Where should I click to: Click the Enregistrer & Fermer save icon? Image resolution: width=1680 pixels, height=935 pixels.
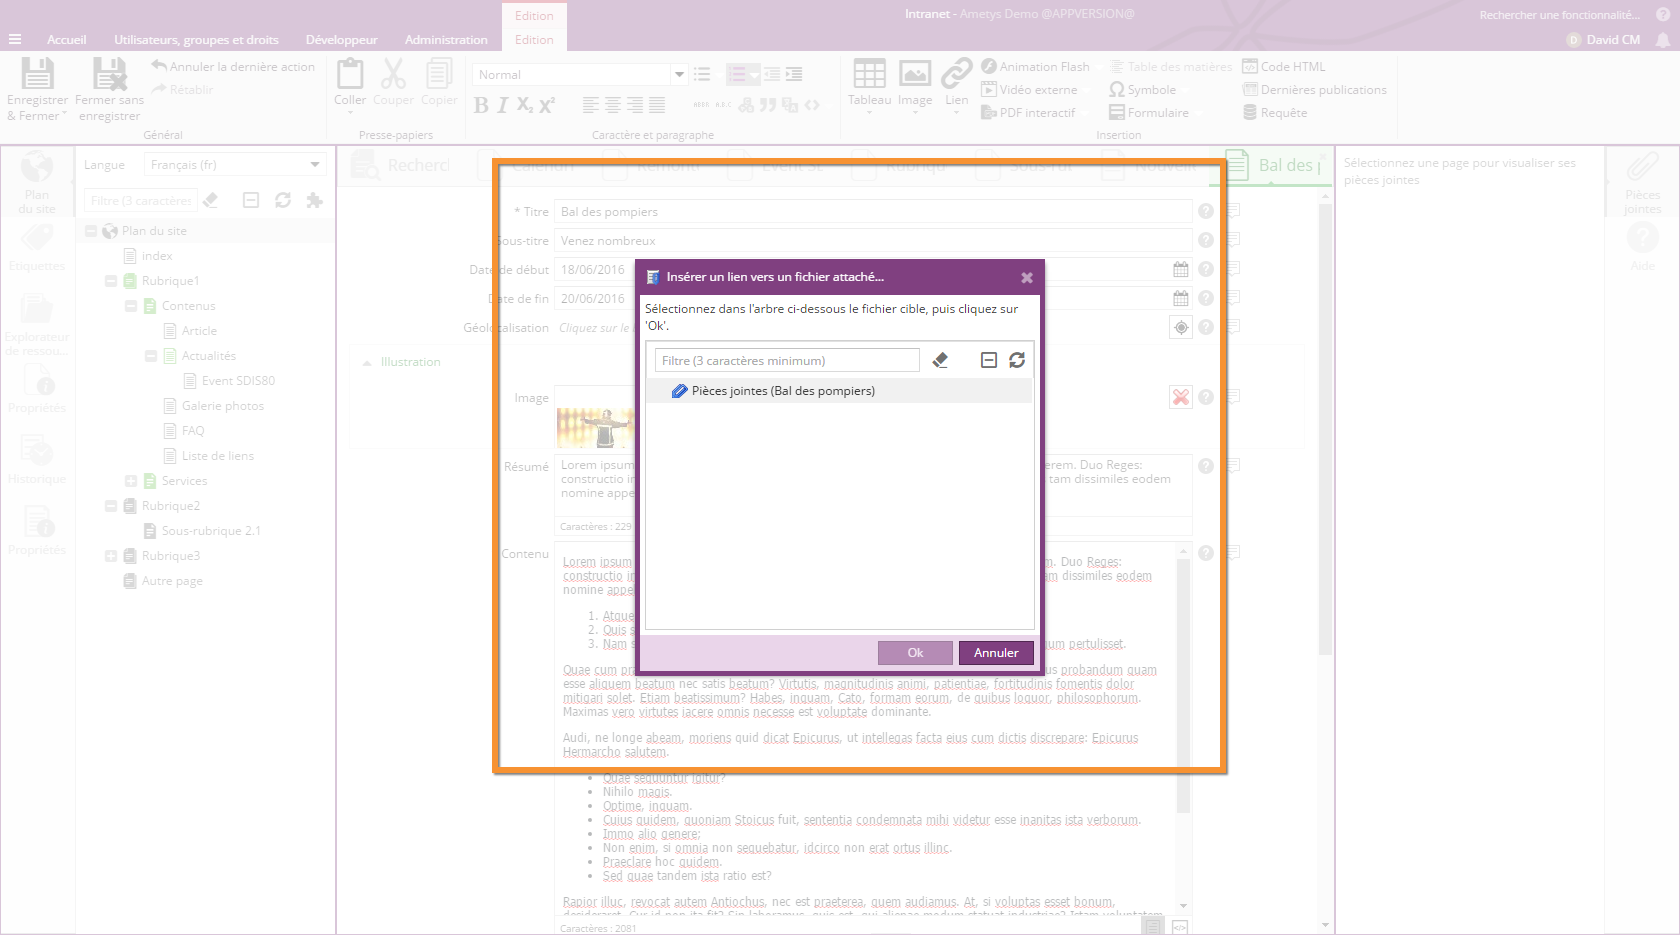tap(37, 74)
